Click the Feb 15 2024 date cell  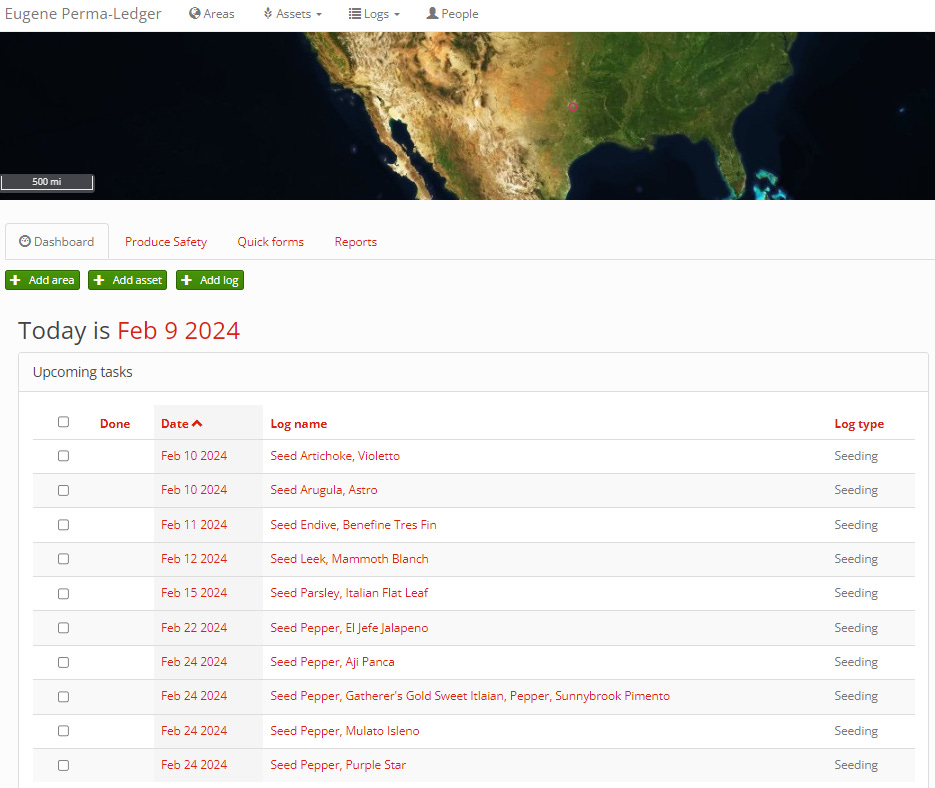pos(194,593)
